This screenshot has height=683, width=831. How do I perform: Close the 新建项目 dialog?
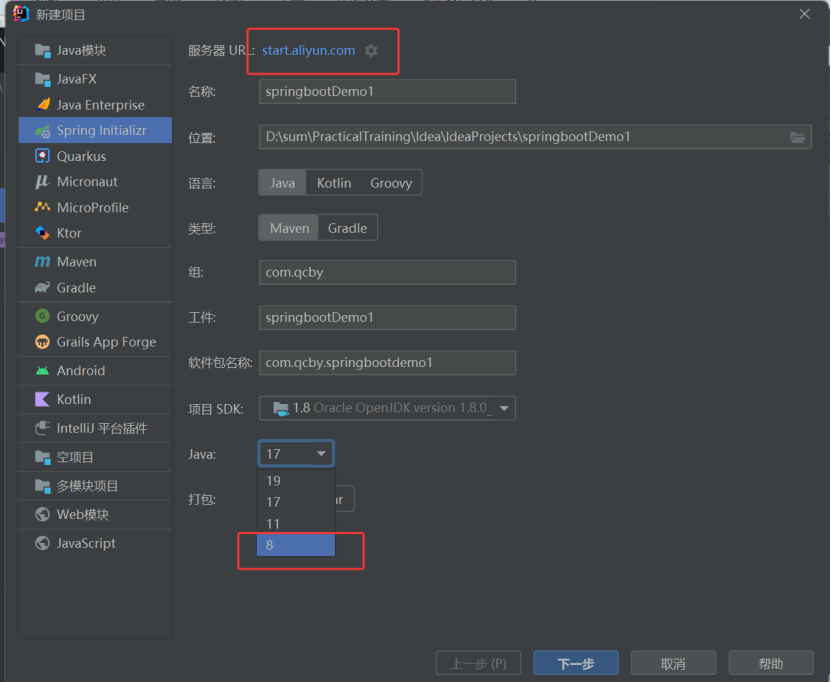(x=805, y=14)
